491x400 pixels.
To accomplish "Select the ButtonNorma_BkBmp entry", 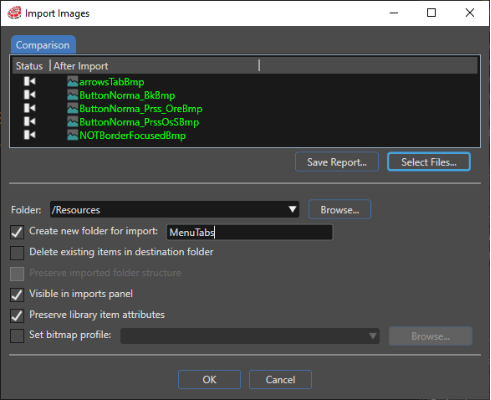I will (127, 95).
